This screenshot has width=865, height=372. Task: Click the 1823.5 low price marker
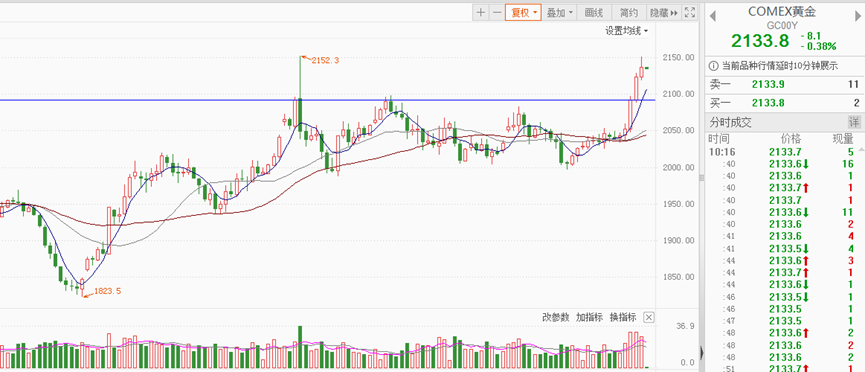click(108, 291)
